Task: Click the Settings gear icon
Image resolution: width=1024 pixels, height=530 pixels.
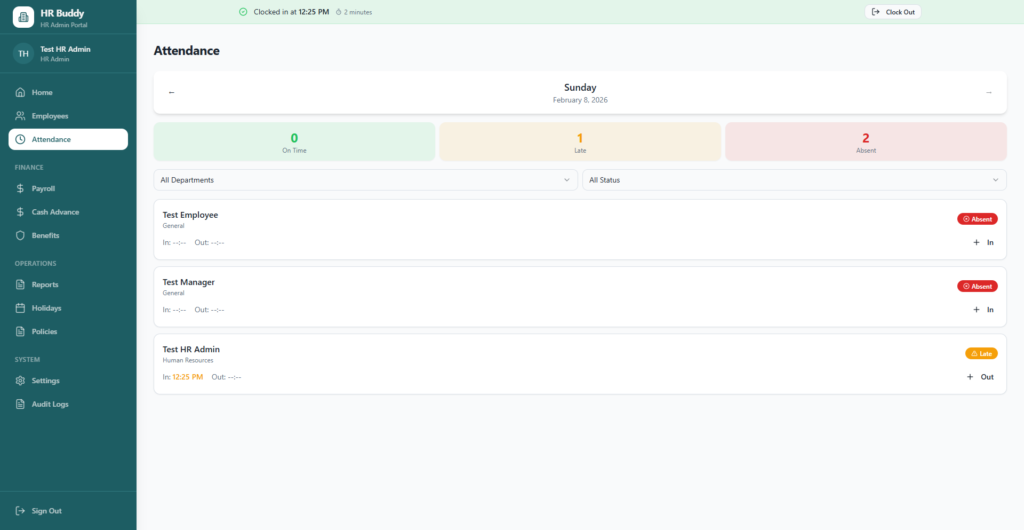Action: click(x=20, y=380)
